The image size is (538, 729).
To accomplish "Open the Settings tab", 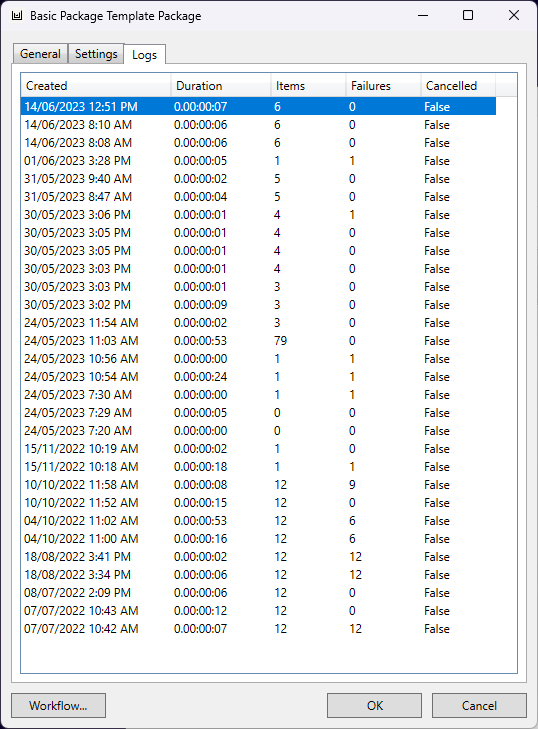I will point(96,54).
